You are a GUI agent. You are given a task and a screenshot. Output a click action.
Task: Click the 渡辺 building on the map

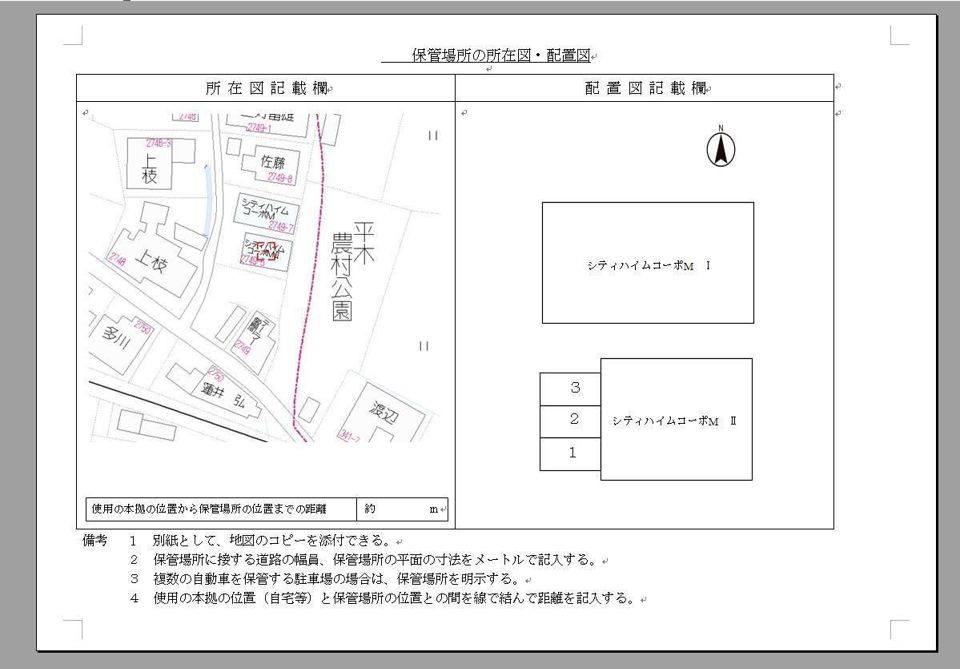pyautogui.click(x=379, y=410)
